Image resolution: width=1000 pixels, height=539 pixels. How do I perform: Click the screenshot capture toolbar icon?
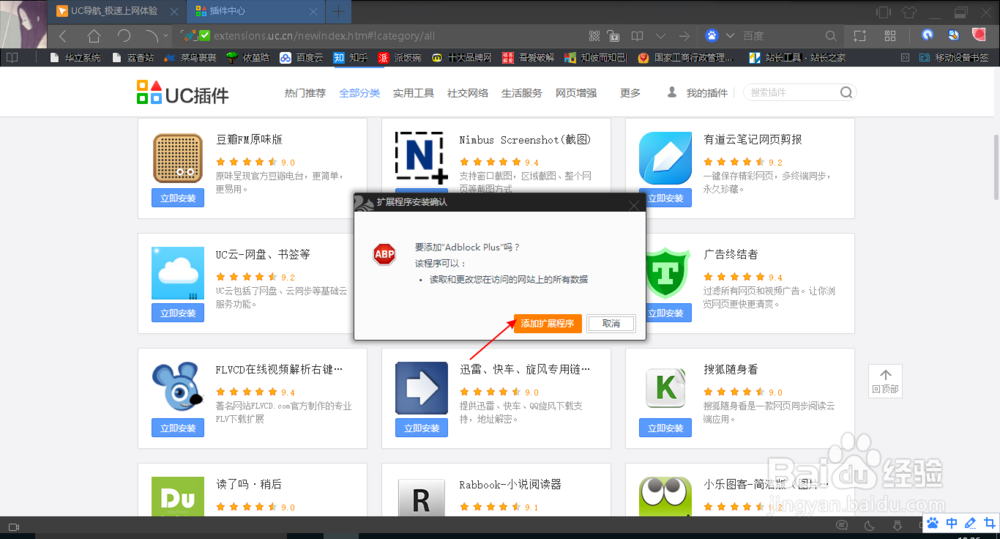(x=860, y=36)
